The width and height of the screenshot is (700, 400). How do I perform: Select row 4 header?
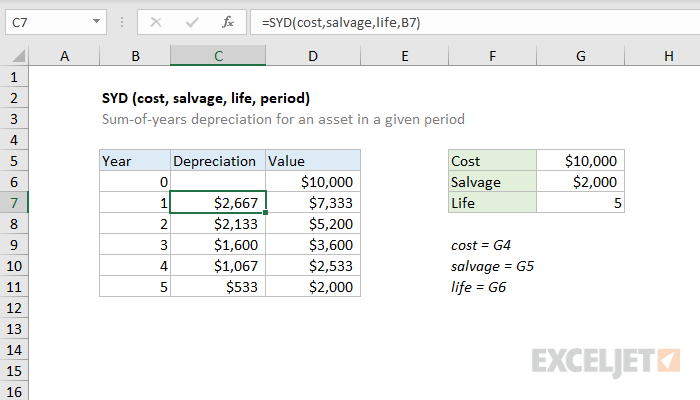pos(14,140)
